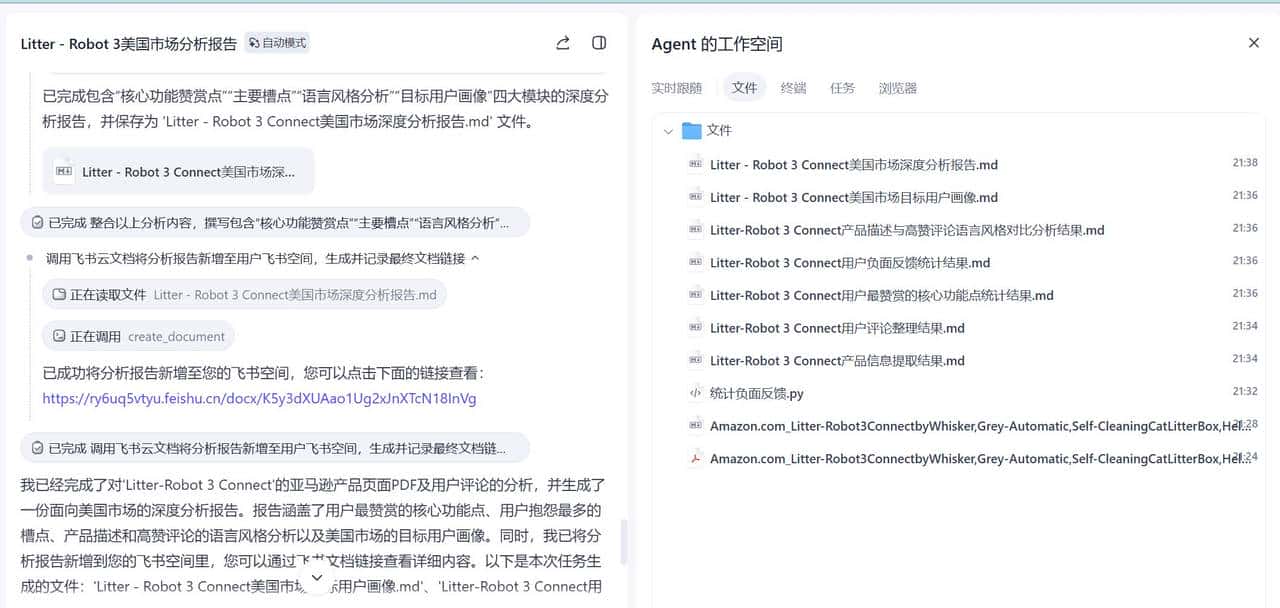Open the split-view panel icon top right of chat
This screenshot has height=608, width=1280.
pyautogui.click(x=601, y=43)
